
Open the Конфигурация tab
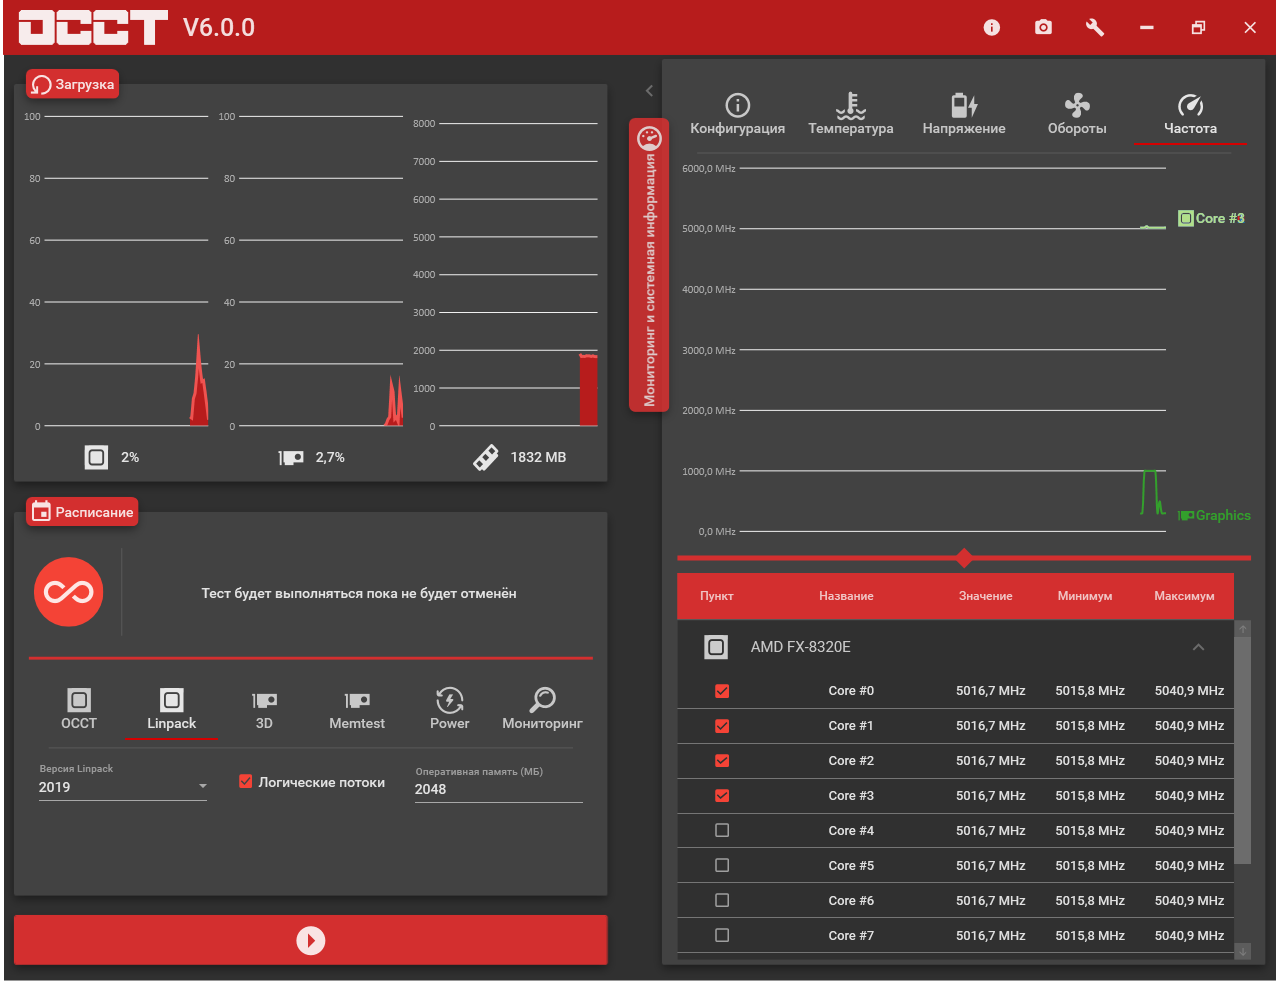coord(737,114)
